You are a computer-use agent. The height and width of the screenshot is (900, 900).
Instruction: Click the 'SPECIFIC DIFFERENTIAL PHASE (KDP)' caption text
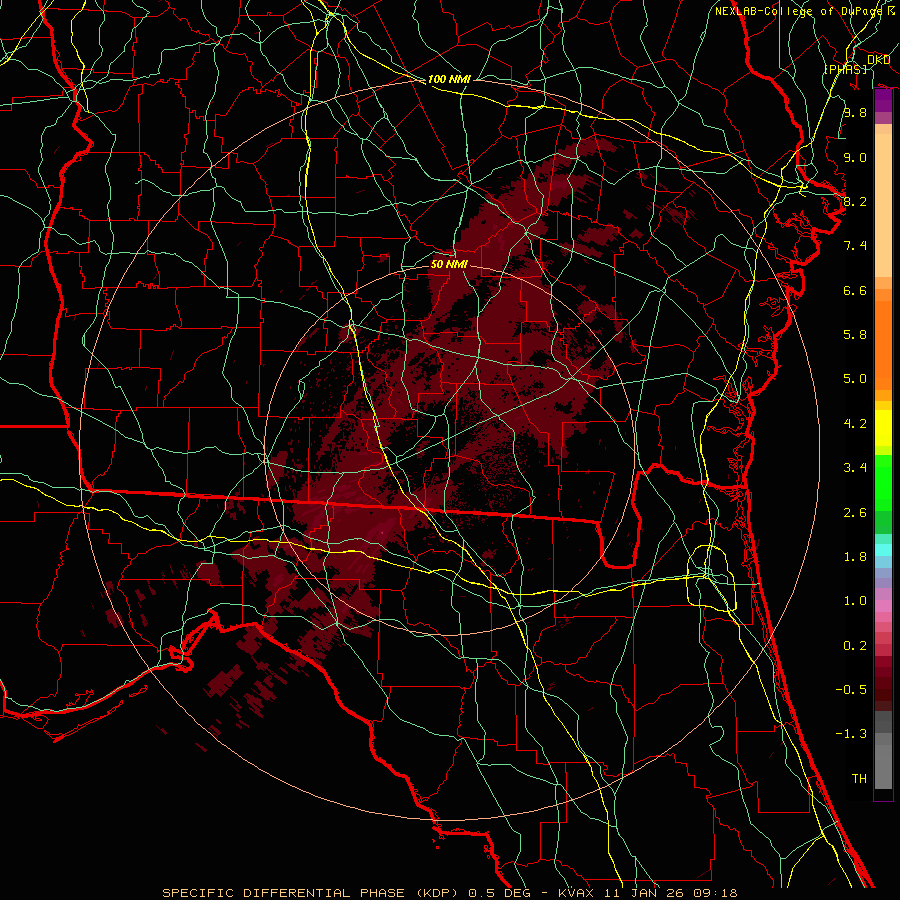tap(313, 893)
